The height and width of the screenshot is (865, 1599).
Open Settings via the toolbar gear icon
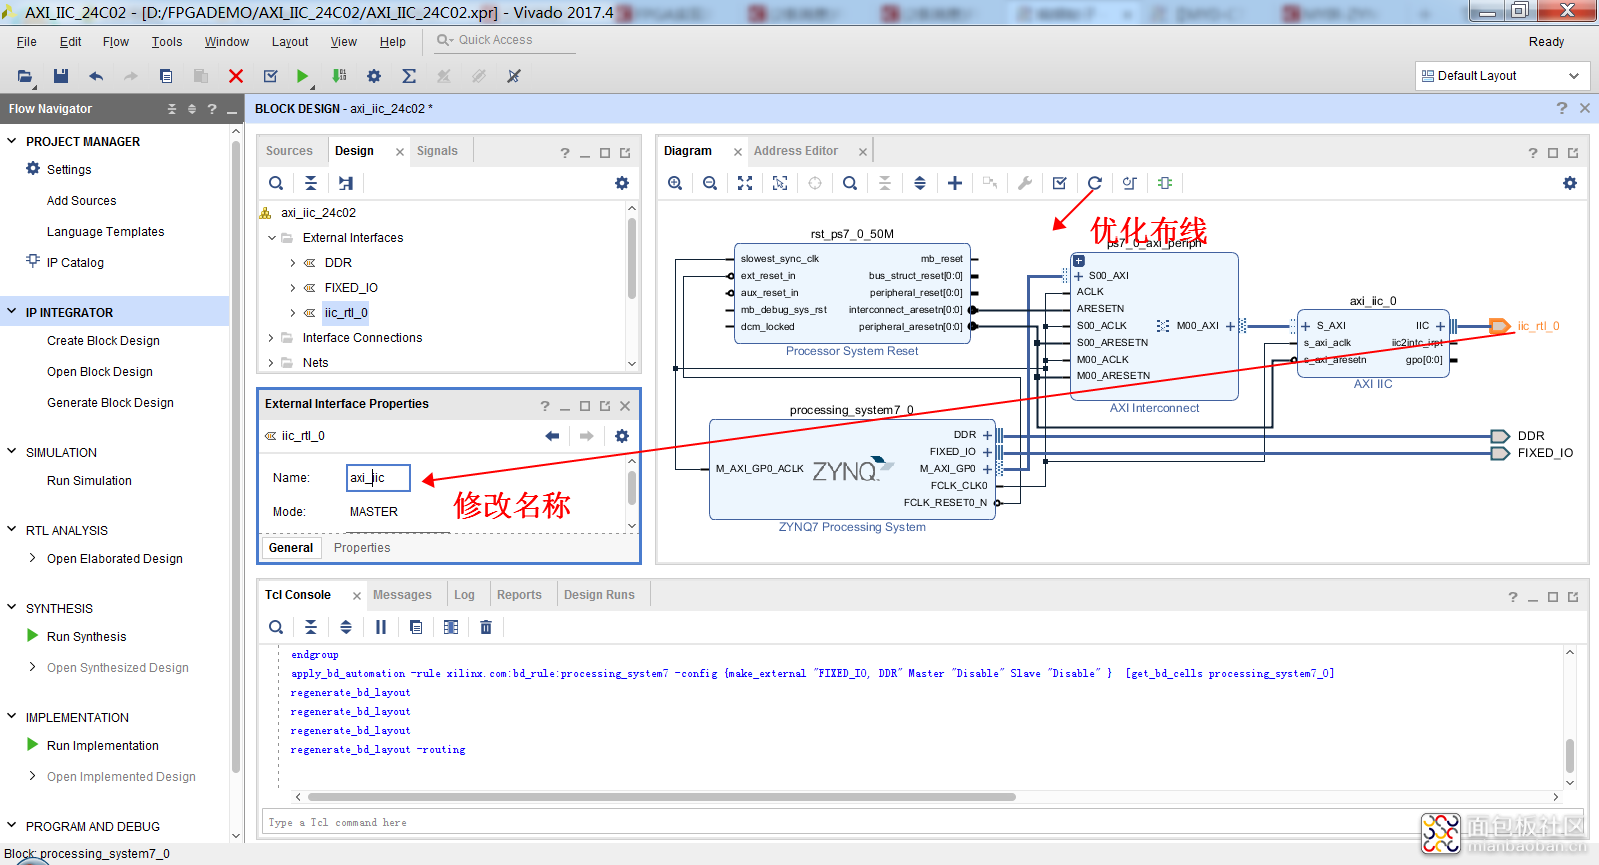tap(374, 76)
